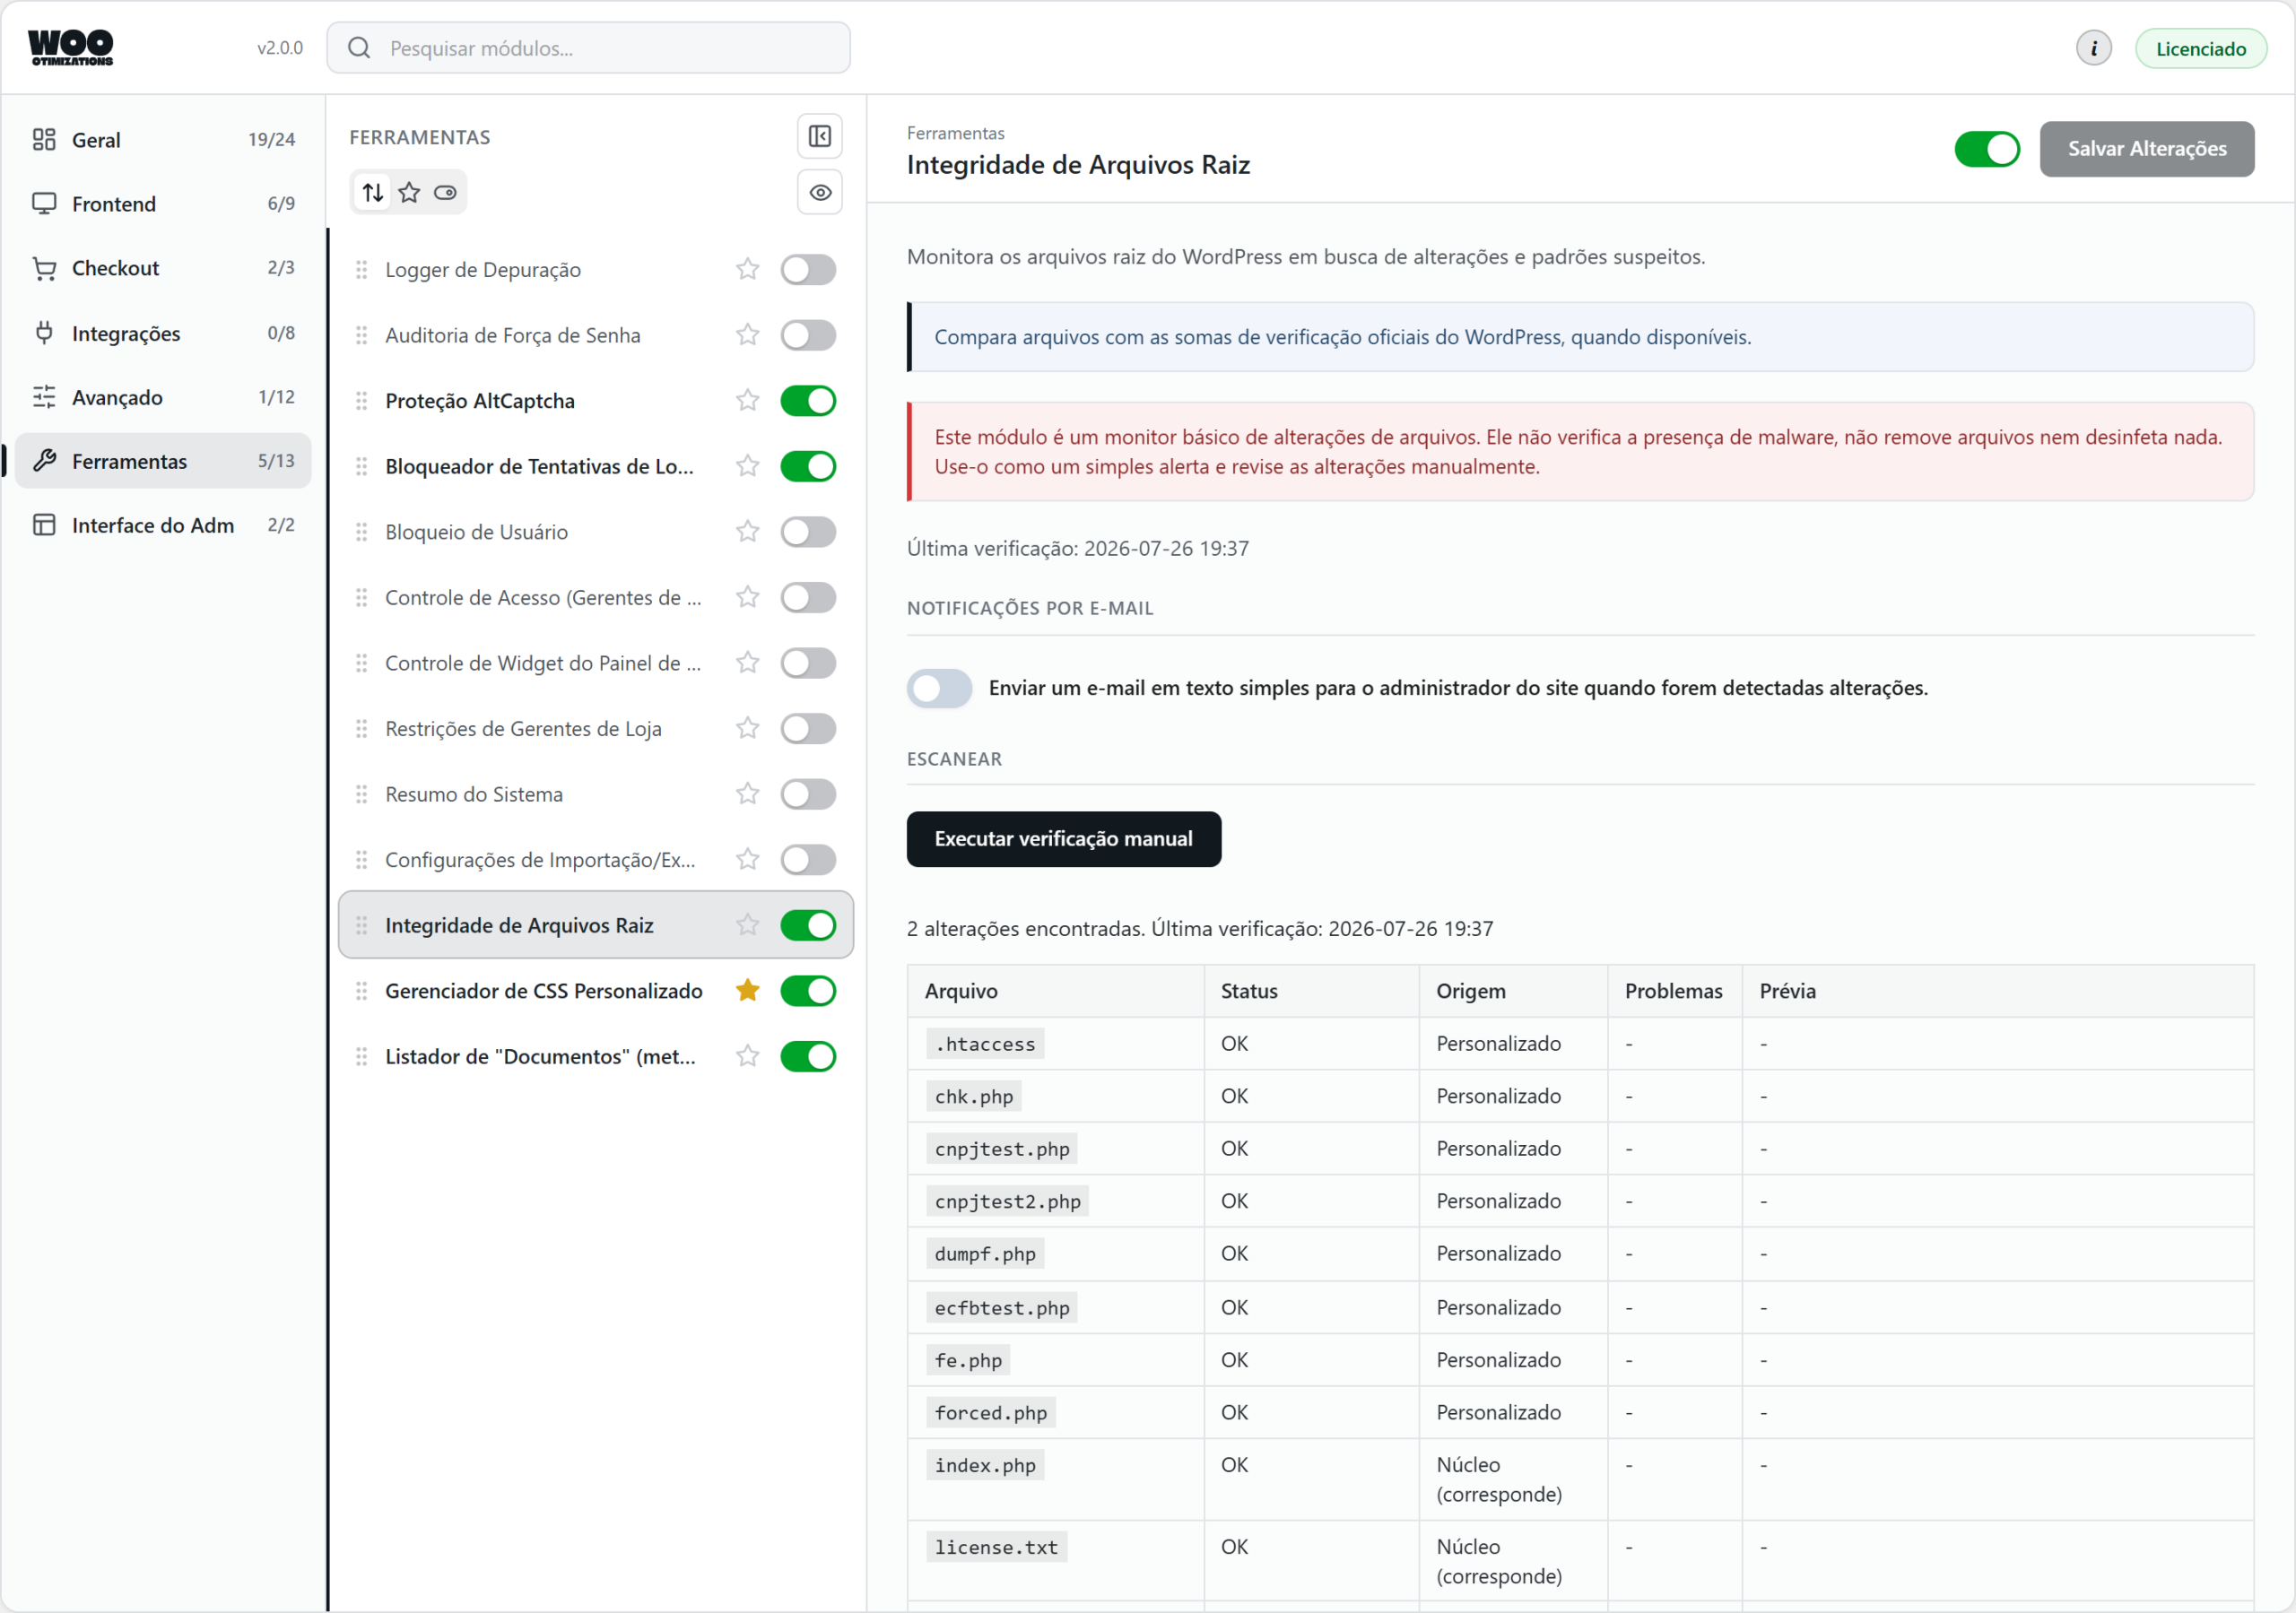Select the Configurações de Importação/Ex... module
The width and height of the screenshot is (2296, 1613).
(x=595, y=859)
